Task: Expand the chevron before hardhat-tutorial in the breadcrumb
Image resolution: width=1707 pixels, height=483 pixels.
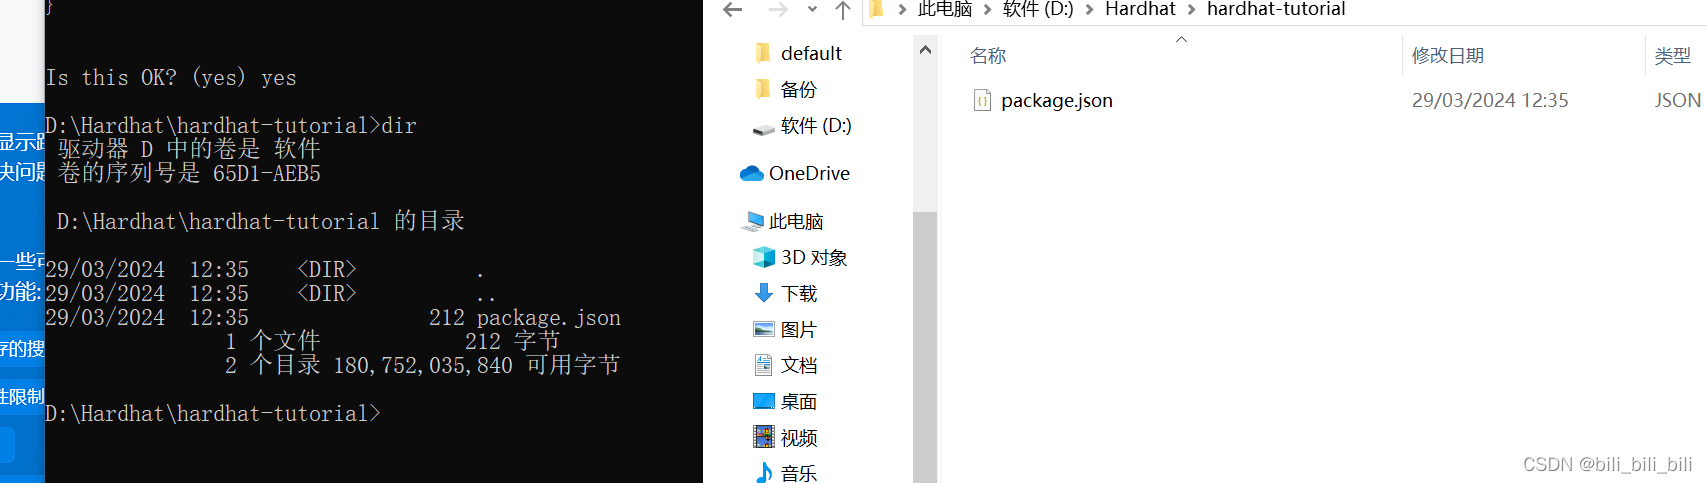Action: pos(1191,10)
